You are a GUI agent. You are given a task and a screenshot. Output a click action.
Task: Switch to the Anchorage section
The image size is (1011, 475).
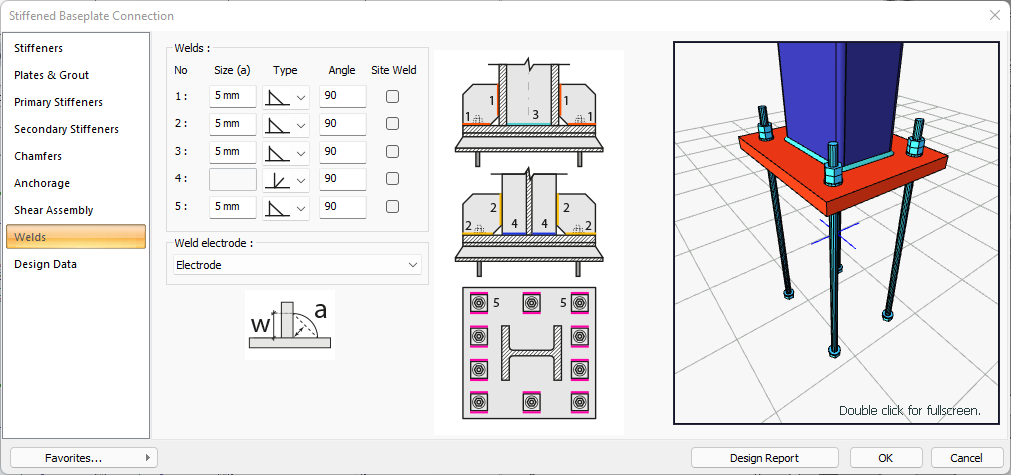click(x=42, y=183)
